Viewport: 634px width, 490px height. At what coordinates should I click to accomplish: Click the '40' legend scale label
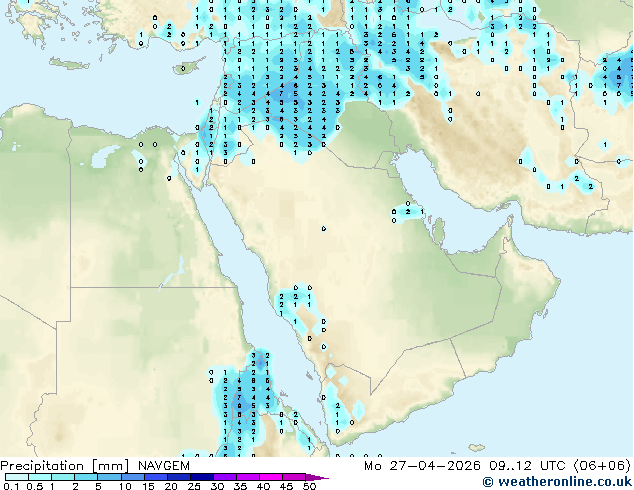point(263,486)
